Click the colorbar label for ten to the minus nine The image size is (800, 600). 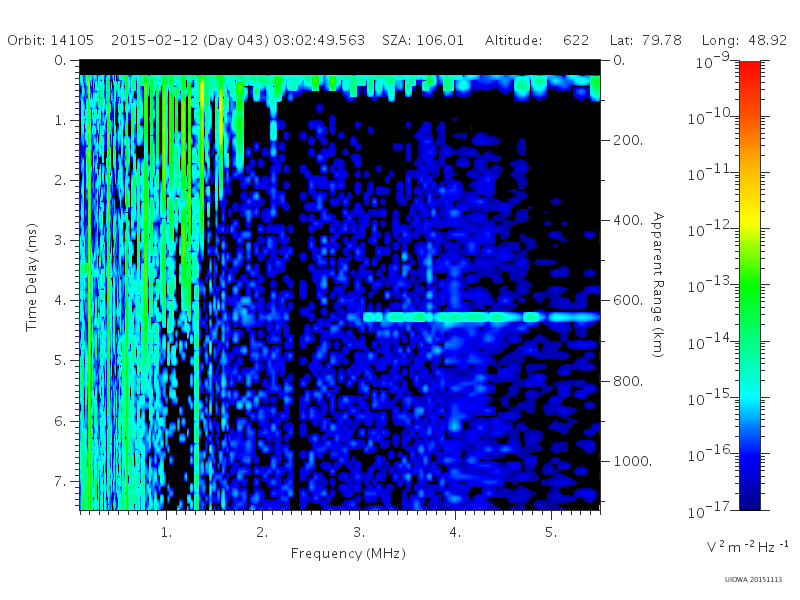tap(714, 62)
